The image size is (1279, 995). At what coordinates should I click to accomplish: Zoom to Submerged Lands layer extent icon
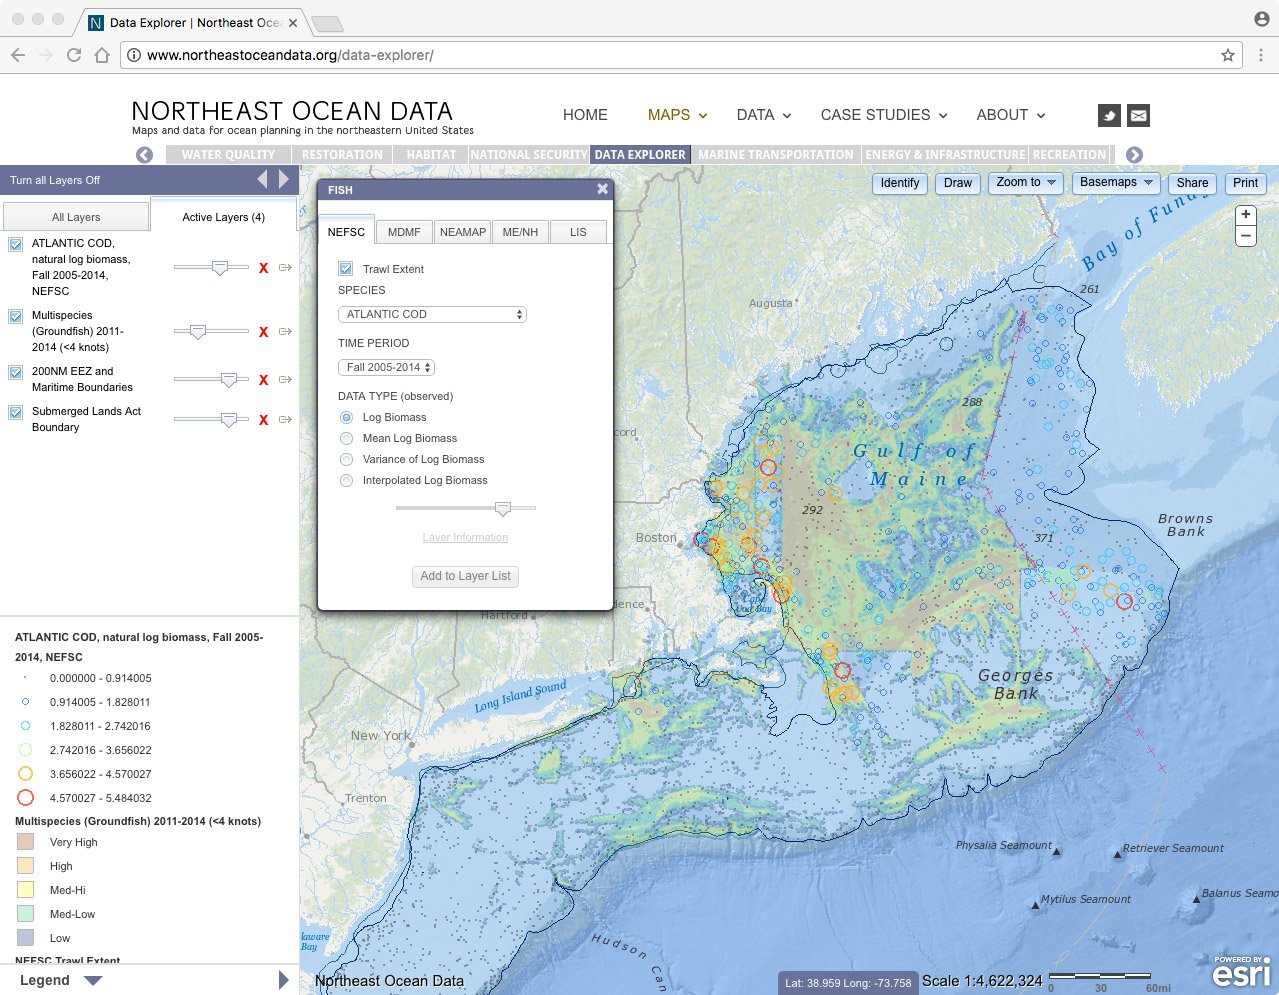pos(286,420)
